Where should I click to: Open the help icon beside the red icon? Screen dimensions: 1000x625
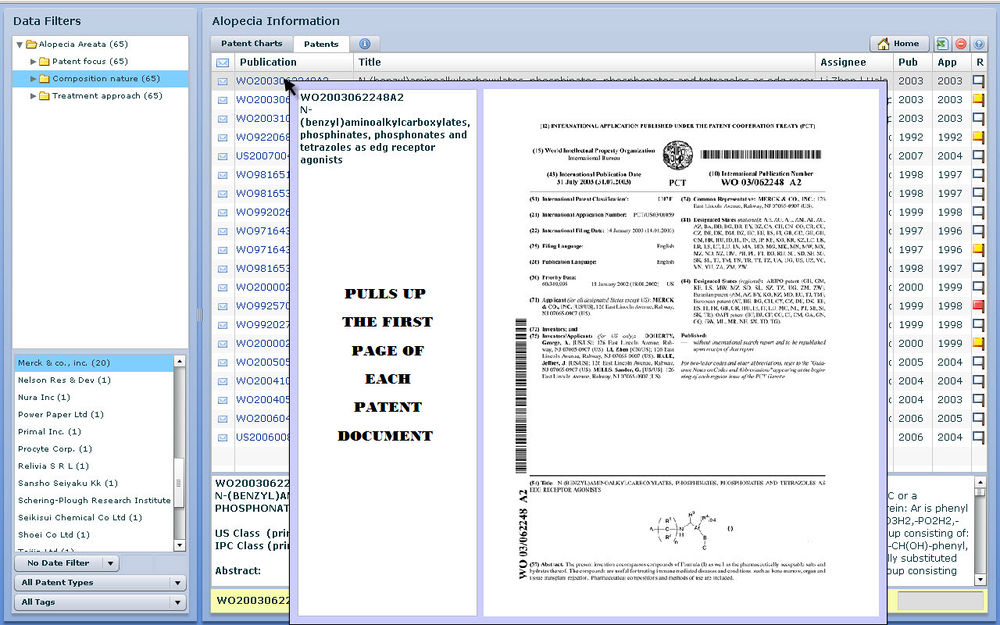coord(979,44)
